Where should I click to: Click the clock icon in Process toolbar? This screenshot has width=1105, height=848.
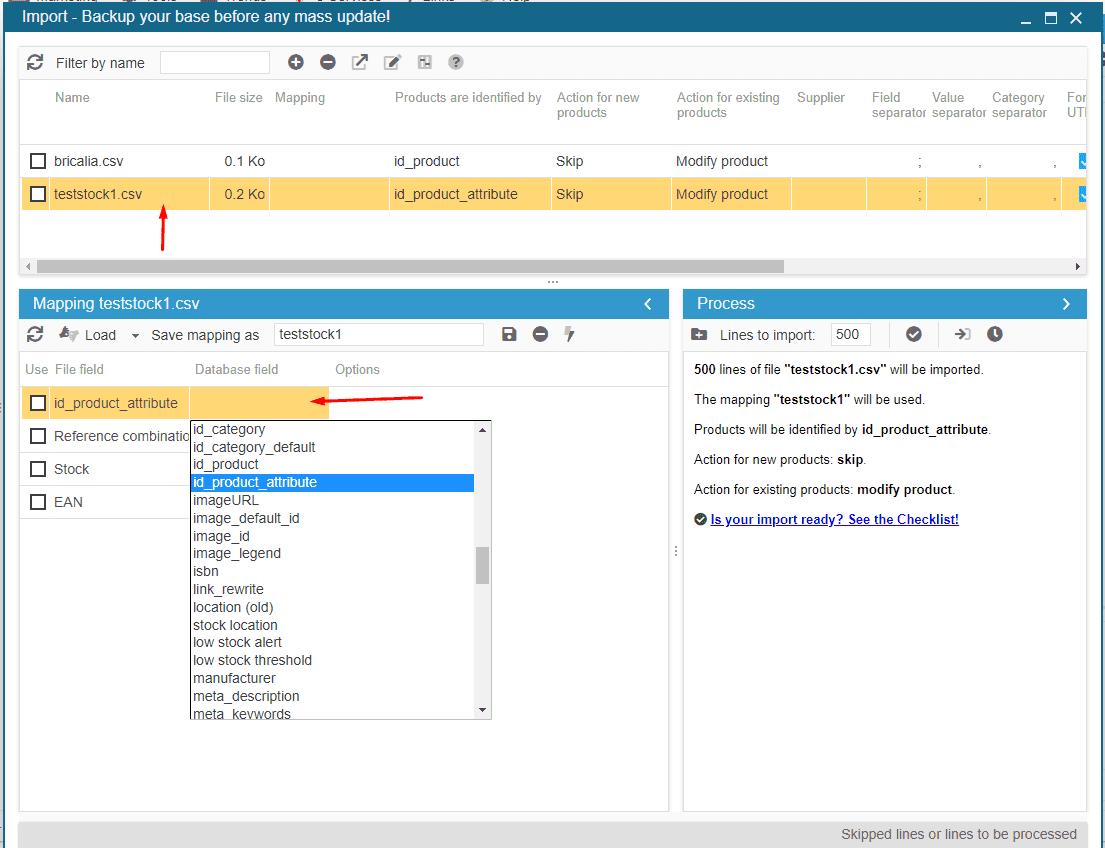click(995, 334)
